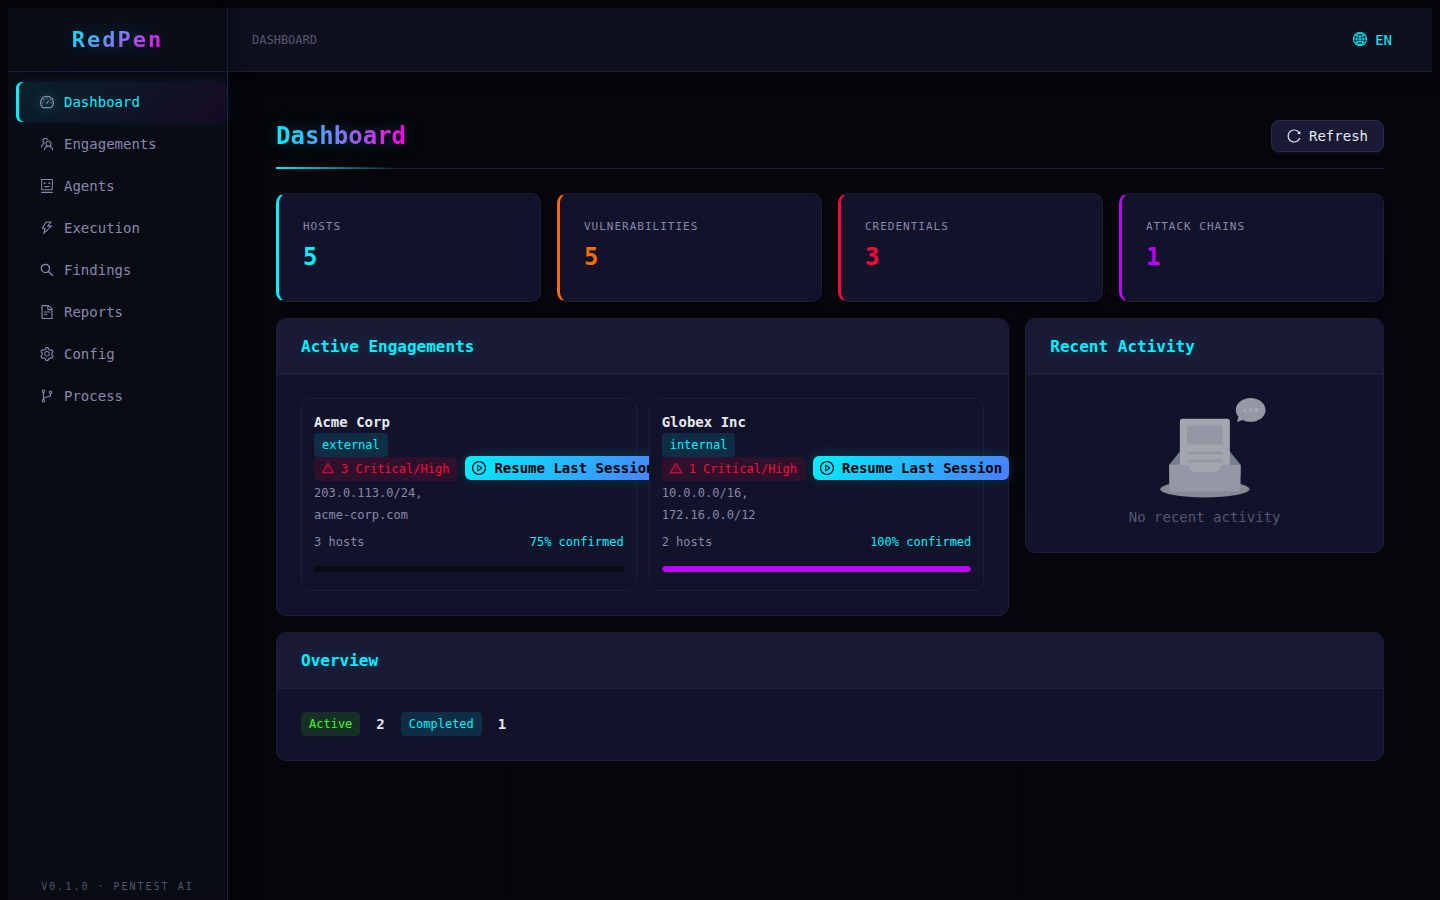Image resolution: width=1440 pixels, height=900 pixels.
Task: Click Globex Inc confirmation progress bar
Action: tap(816, 569)
